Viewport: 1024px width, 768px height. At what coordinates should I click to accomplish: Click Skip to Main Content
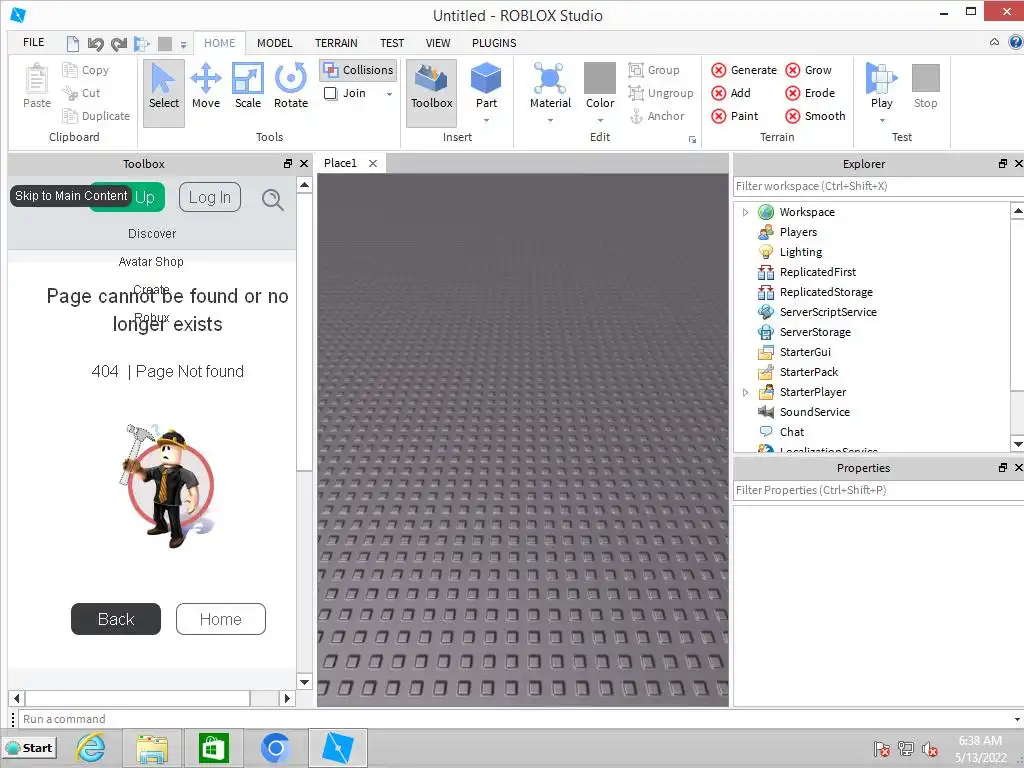click(x=71, y=196)
